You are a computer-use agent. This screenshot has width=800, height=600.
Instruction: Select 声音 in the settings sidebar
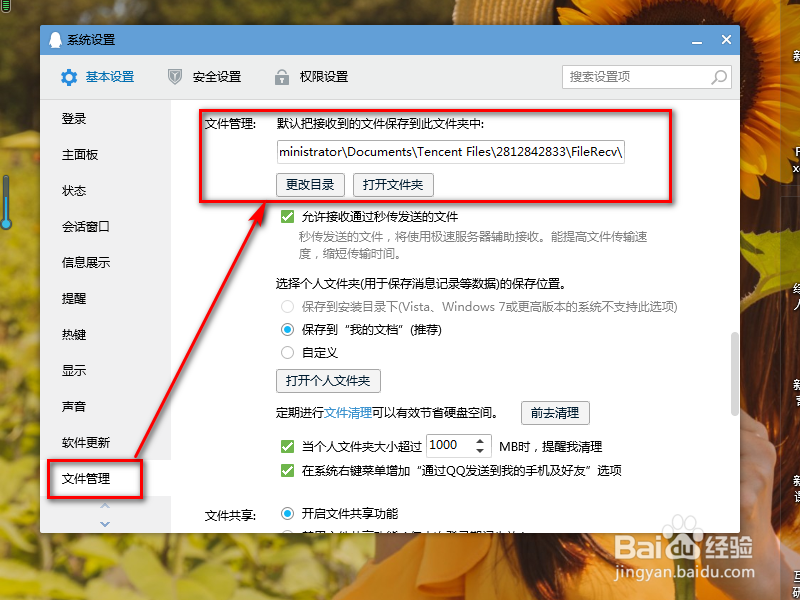[72, 406]
